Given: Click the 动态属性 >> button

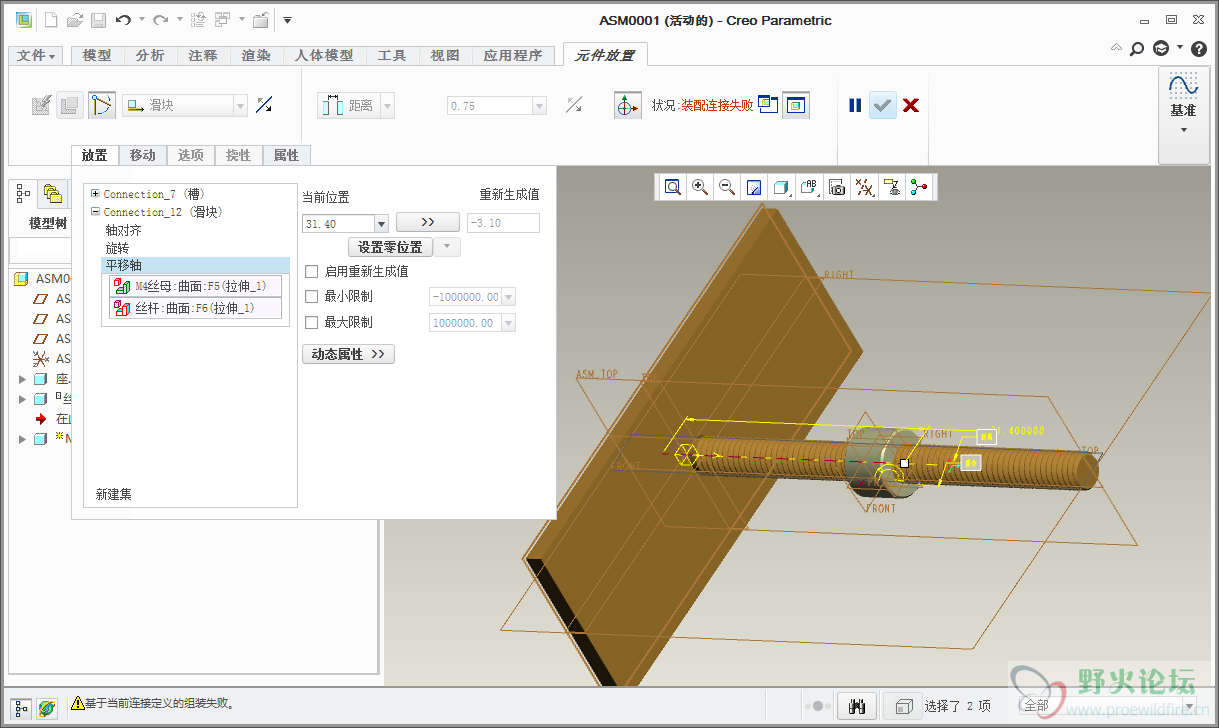Looking at the screenshot, I should (348, 354).
